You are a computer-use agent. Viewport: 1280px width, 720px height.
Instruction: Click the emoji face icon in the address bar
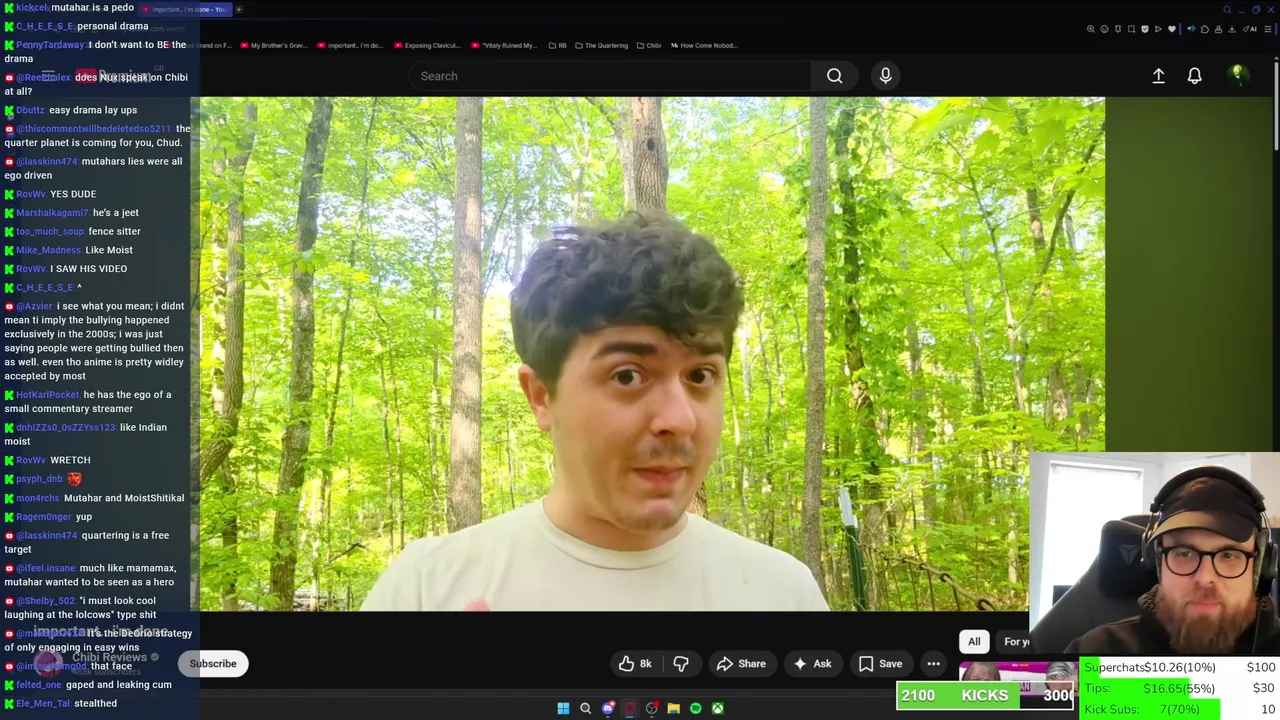coord(1104,29)
